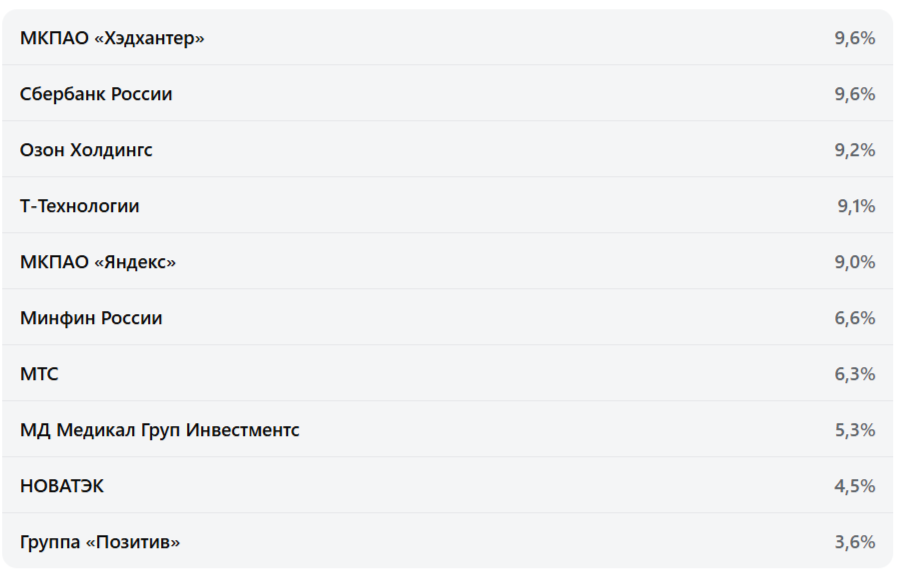The image size is (898, 579).
Task: Select МД Медикал Груп Инвестментс
Action: coord(160,430)
